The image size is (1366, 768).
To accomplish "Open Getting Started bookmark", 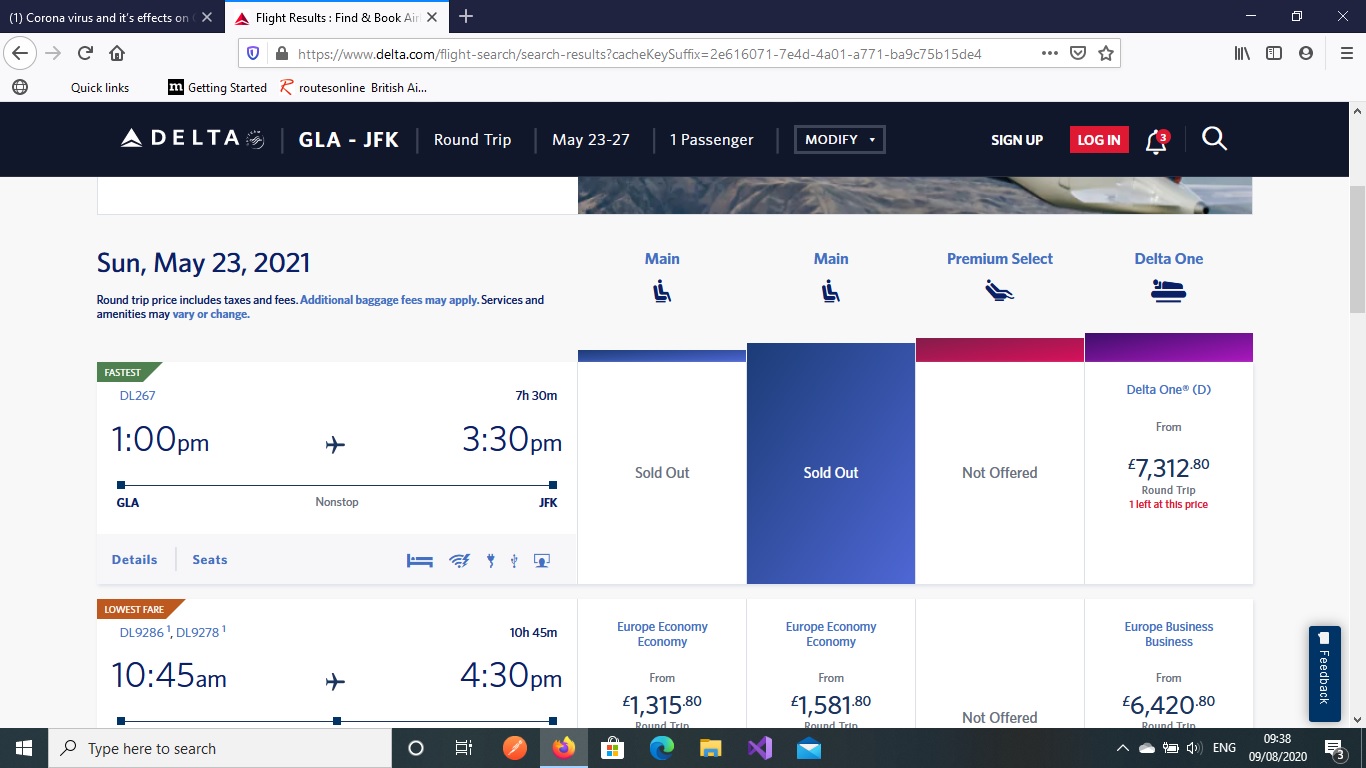I will tap(217, 88).
